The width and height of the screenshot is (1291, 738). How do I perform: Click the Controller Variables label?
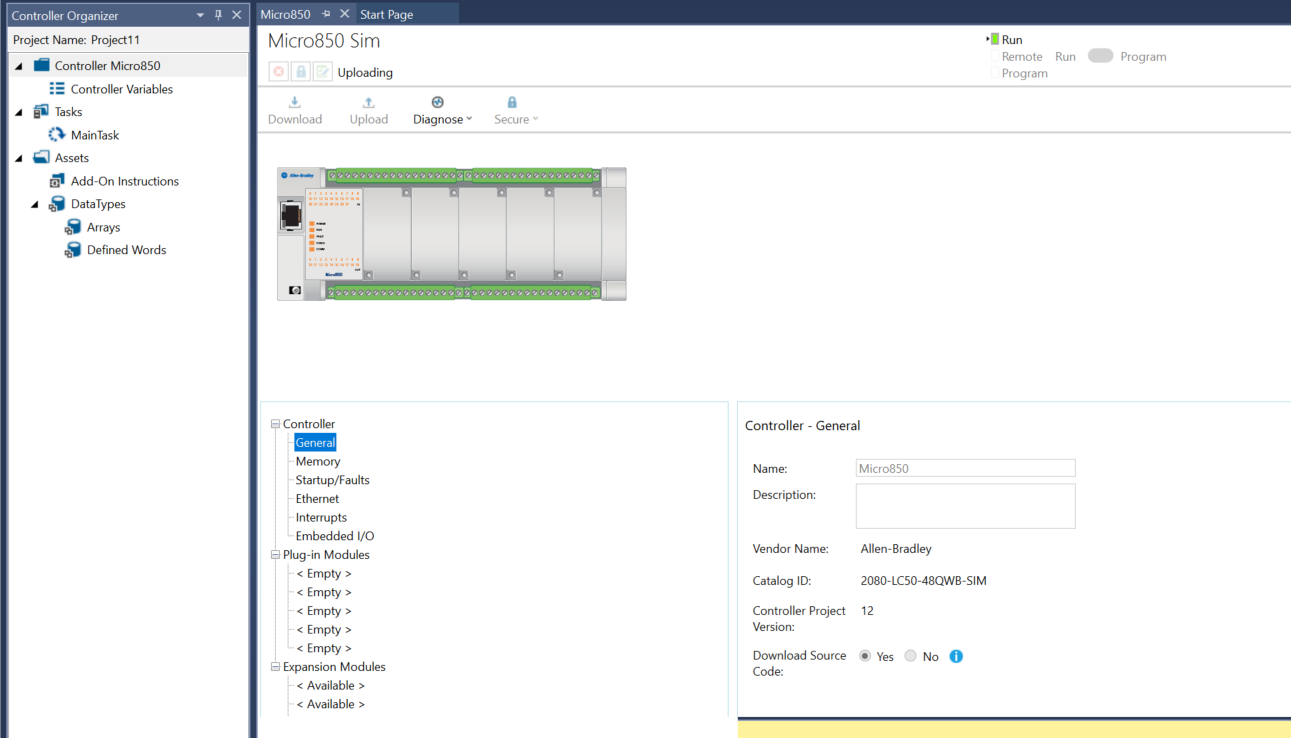pos(122,89)
